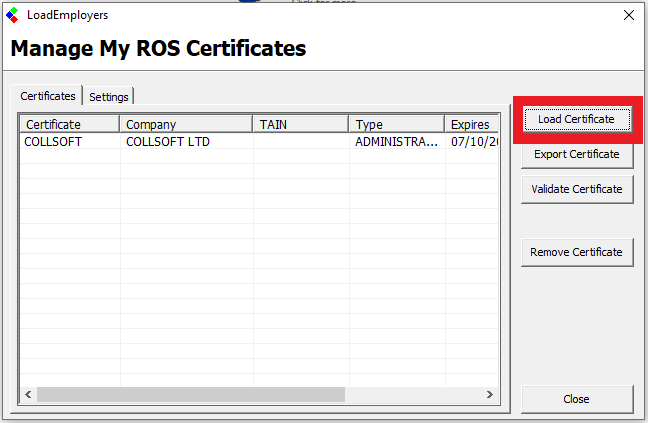Click the Remove Certificate button
This screenshot has height=423, width=648.
point(576,252)
